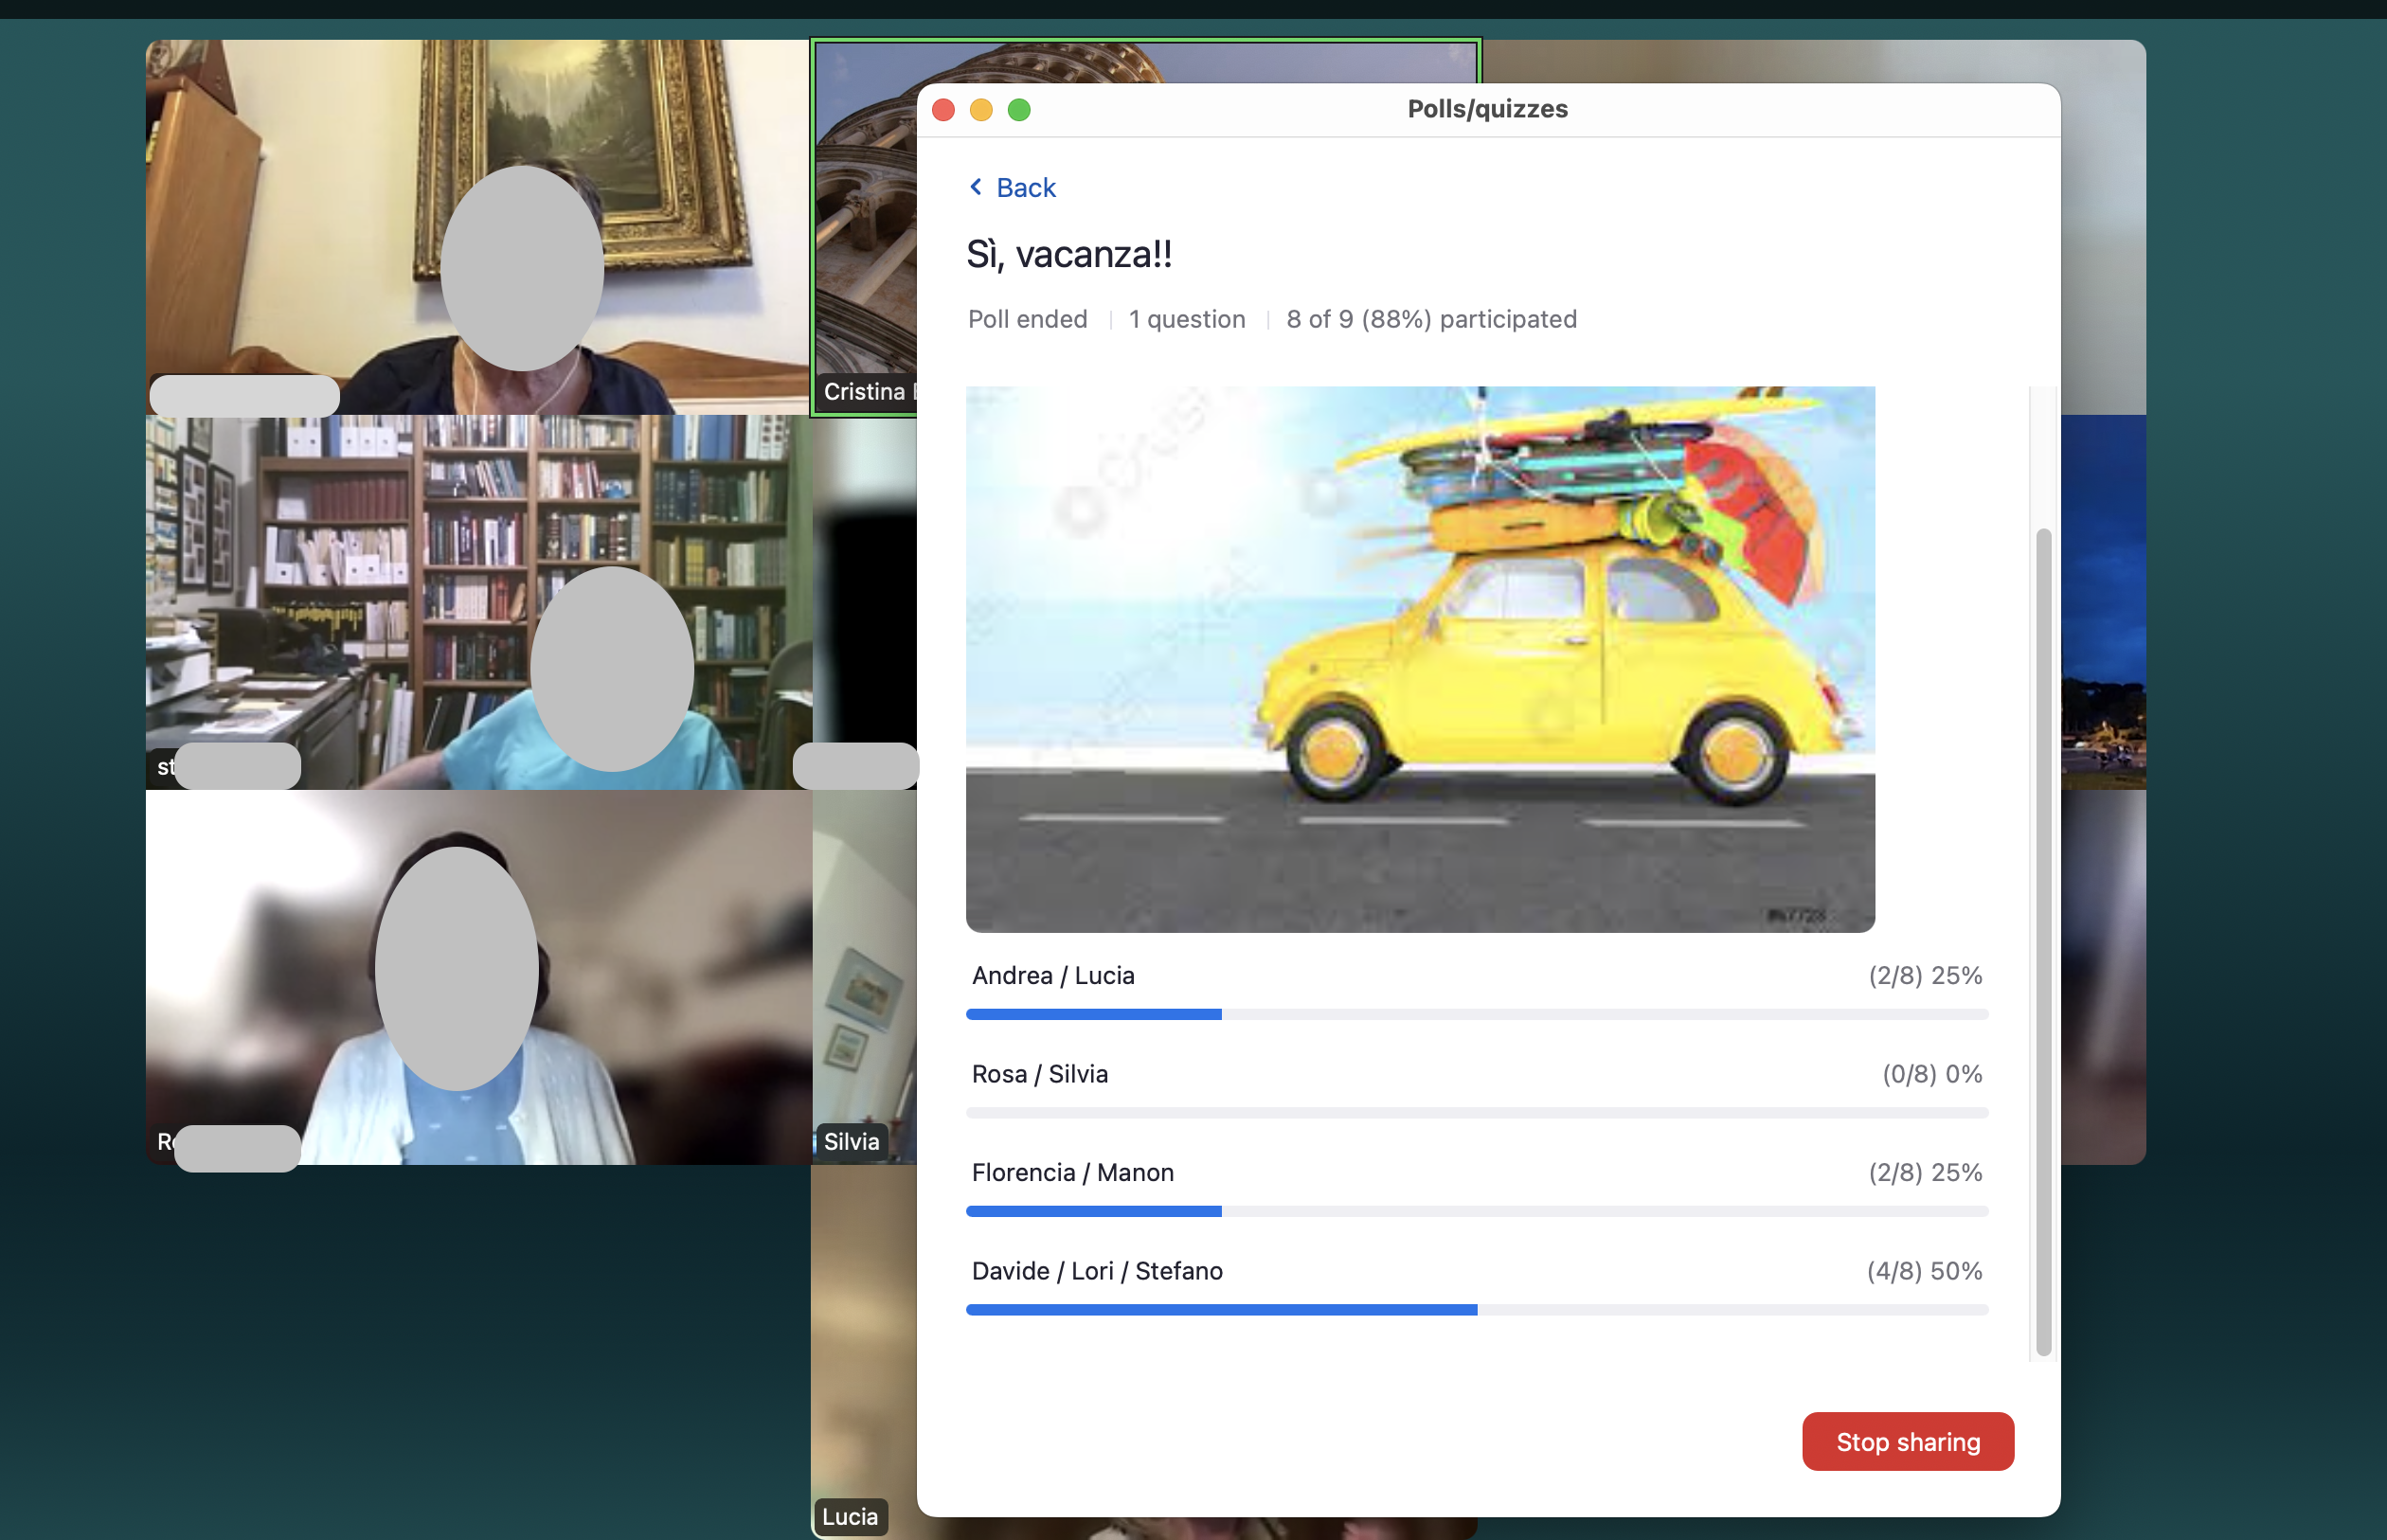Screen dimensions: 2387x1540
Task: Click the Back chevron arrow icon
Action: click(x=975, y=187)
